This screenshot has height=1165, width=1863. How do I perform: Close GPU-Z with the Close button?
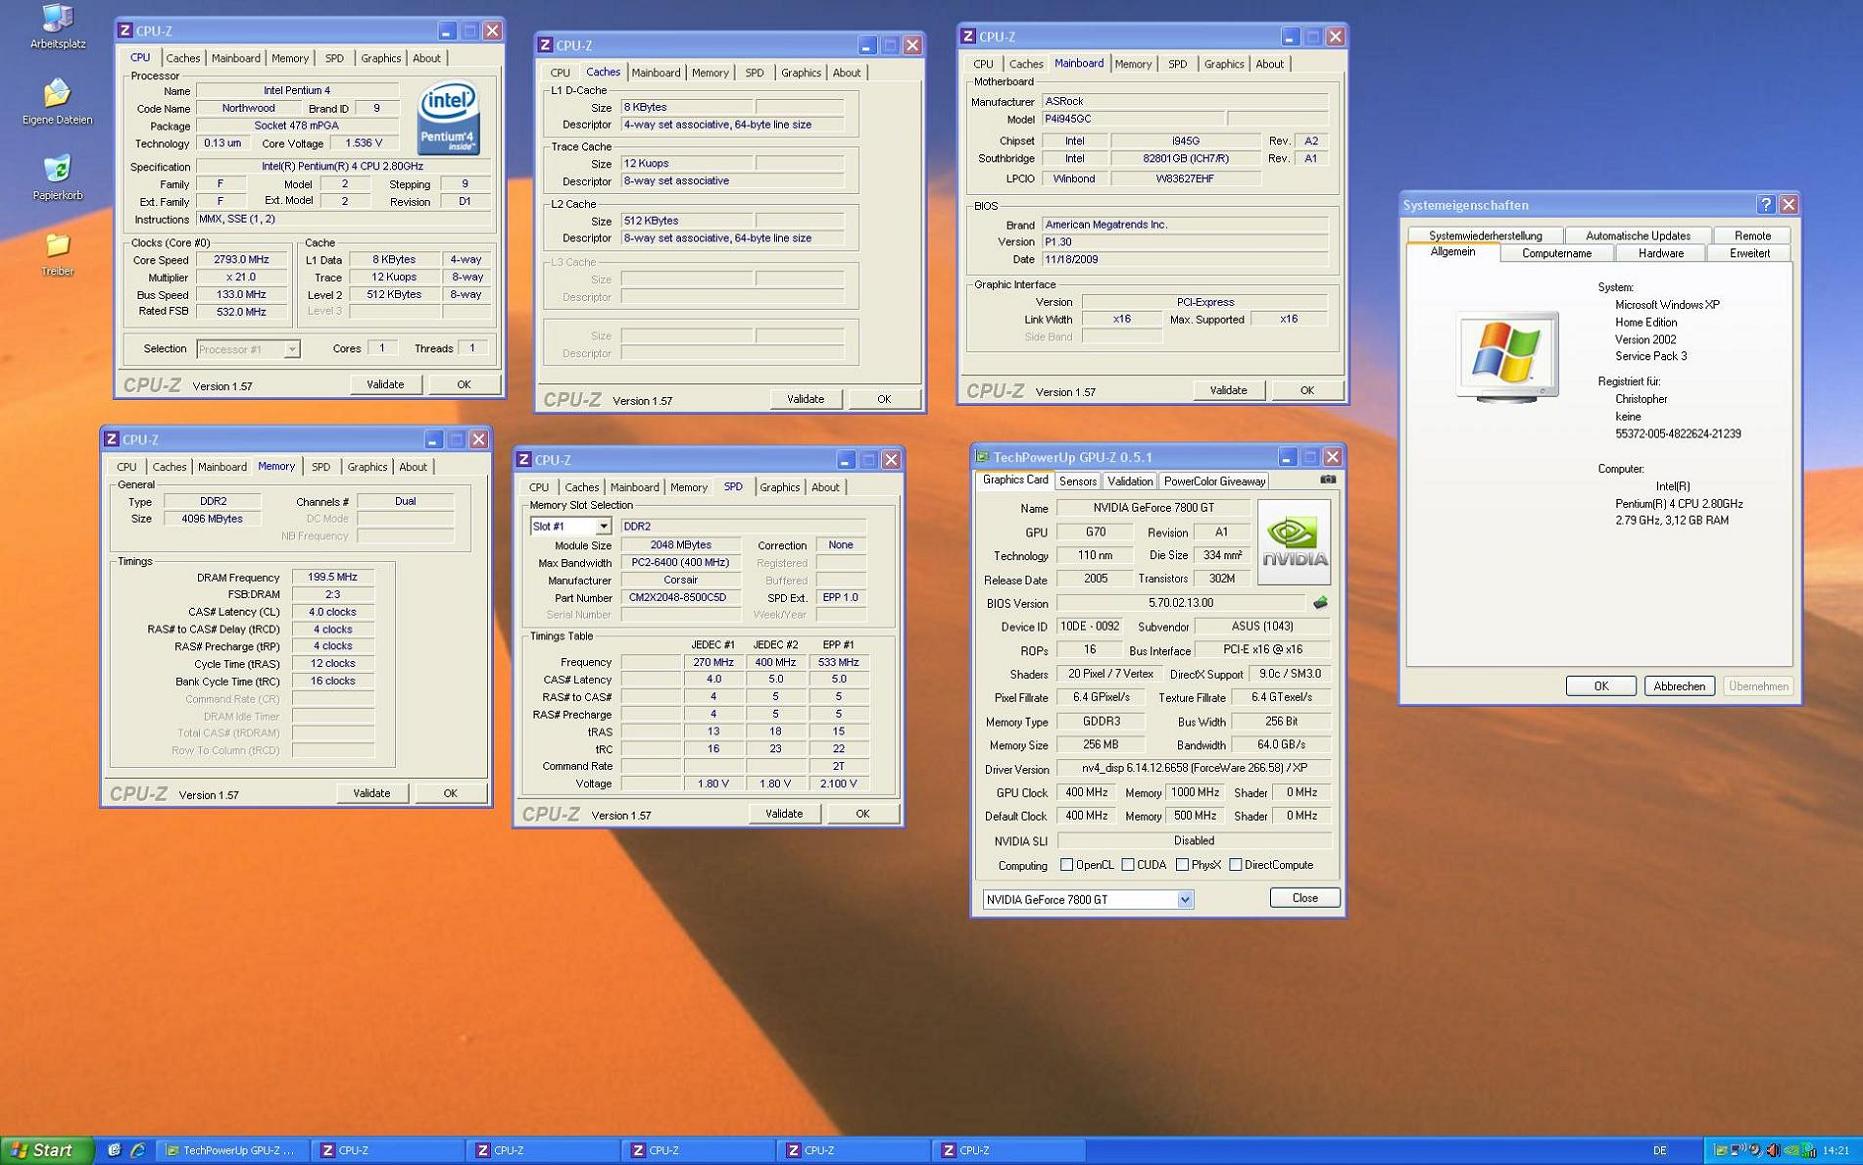pyautogui.click(x=1304, y=898)
